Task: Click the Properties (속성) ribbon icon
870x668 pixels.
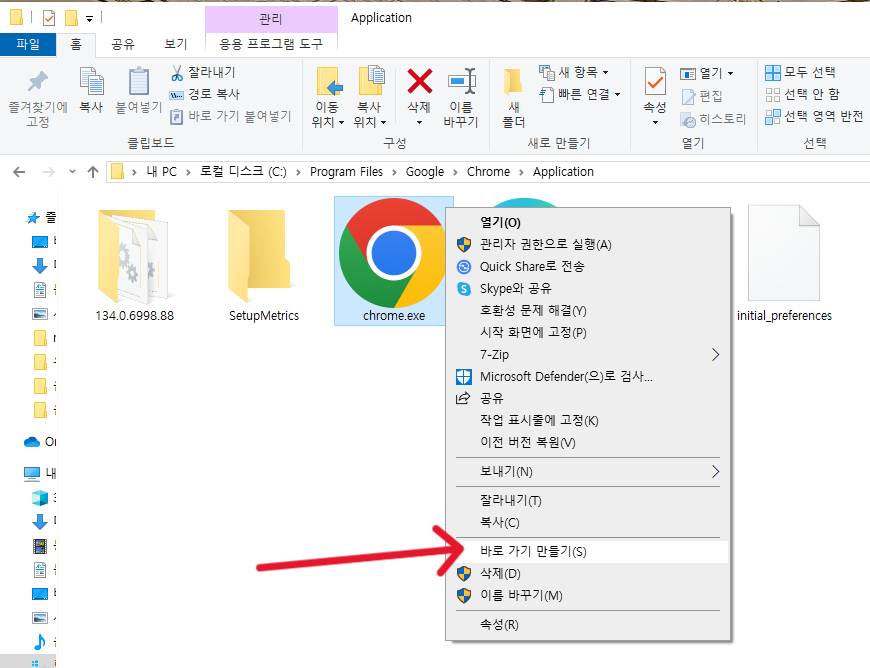Action: 655,82
